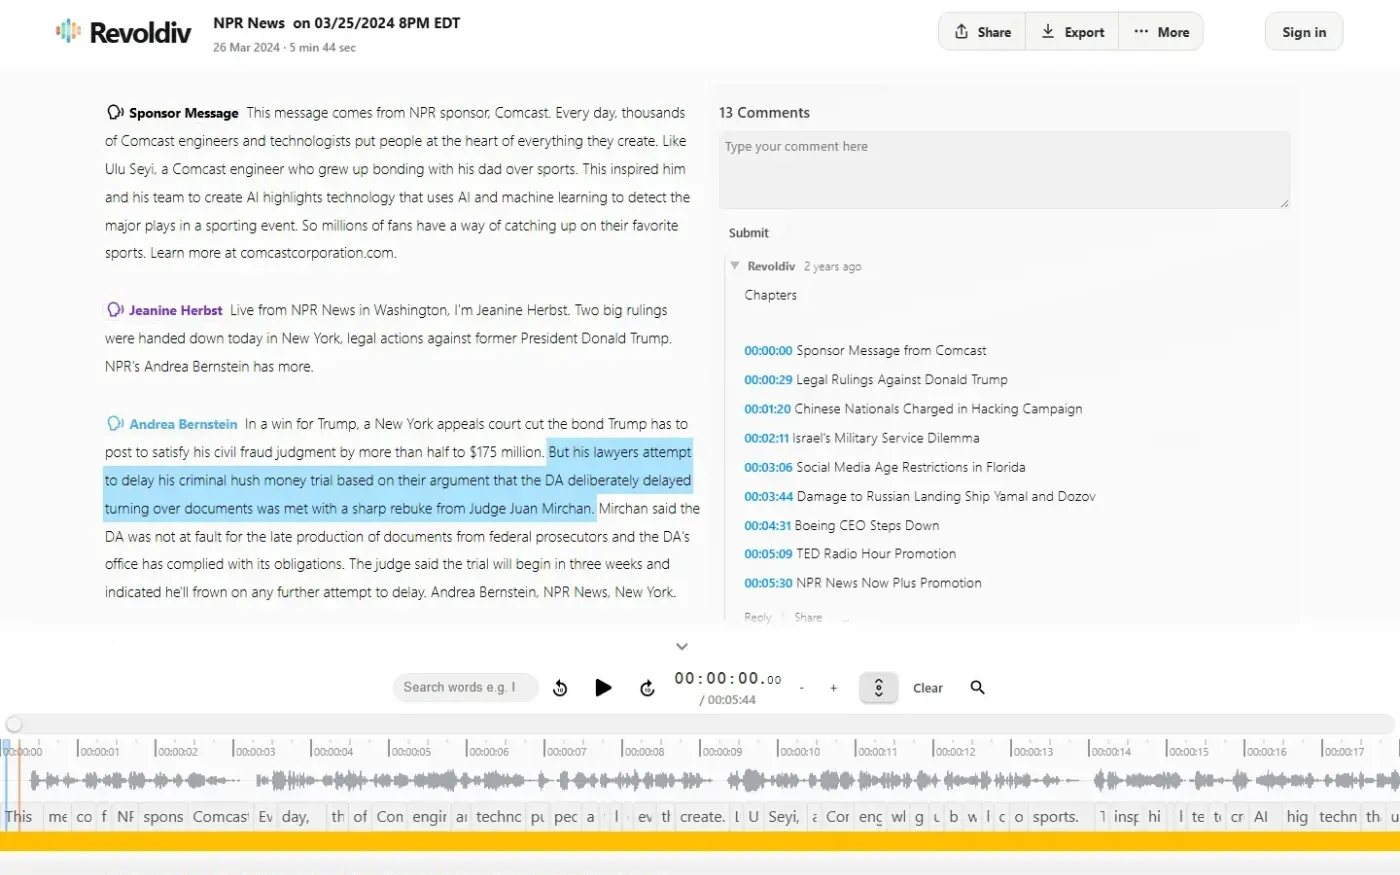1400x875 pixels.
Task: Decrease speed with the minus button
Action: click(x=801, y=688)
